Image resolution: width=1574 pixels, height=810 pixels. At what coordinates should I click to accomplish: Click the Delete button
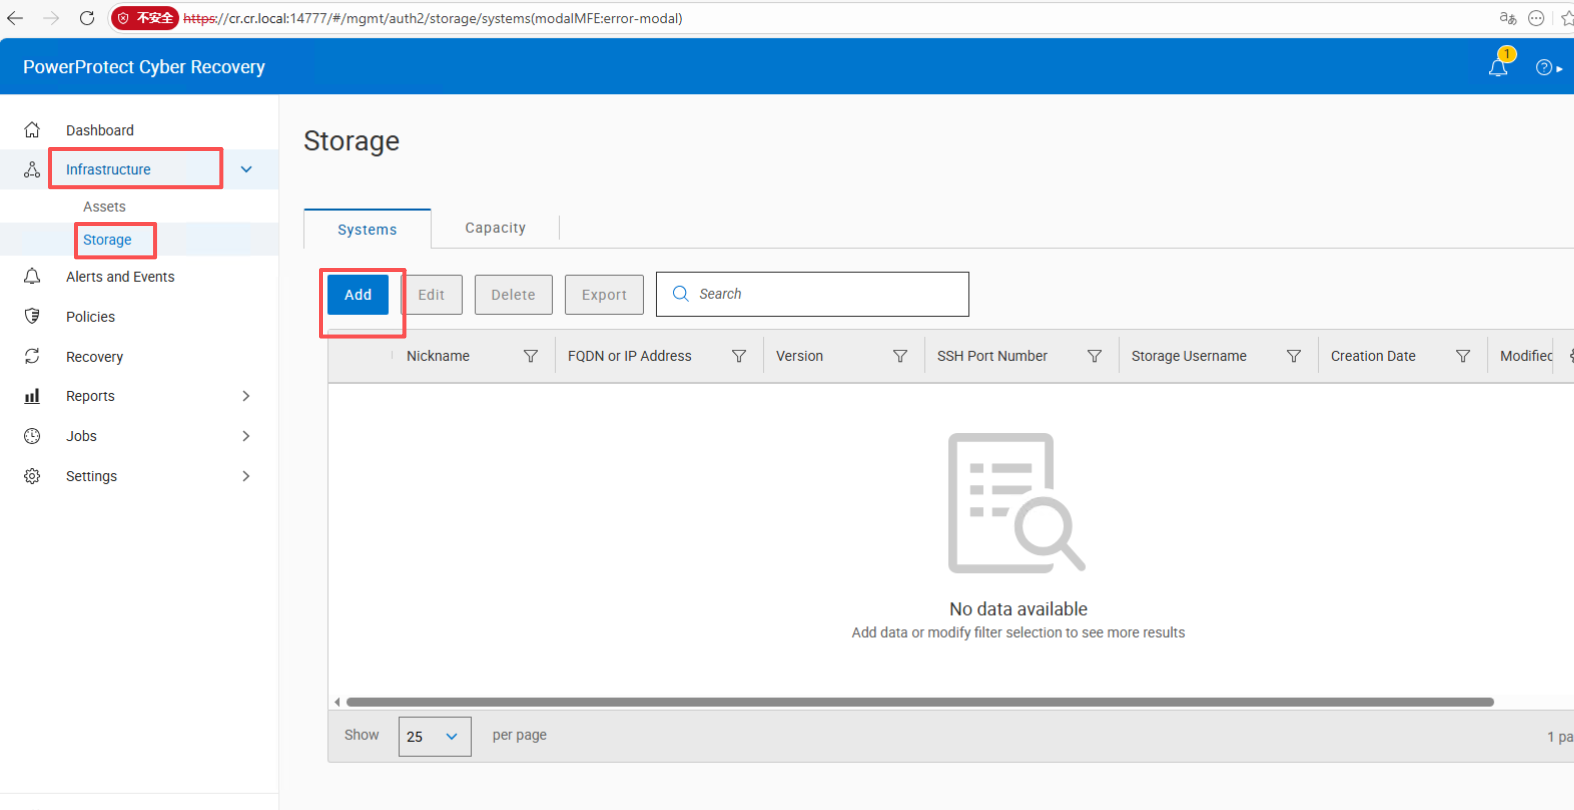coord(513,295)
